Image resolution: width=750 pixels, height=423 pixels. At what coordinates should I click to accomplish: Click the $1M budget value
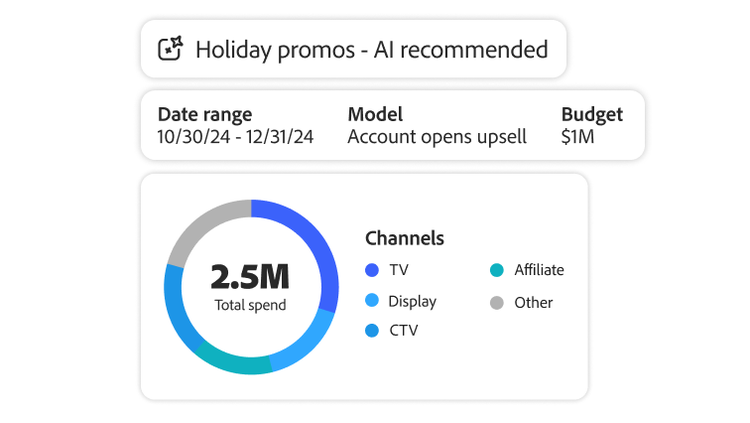click(x=578, y=137)
